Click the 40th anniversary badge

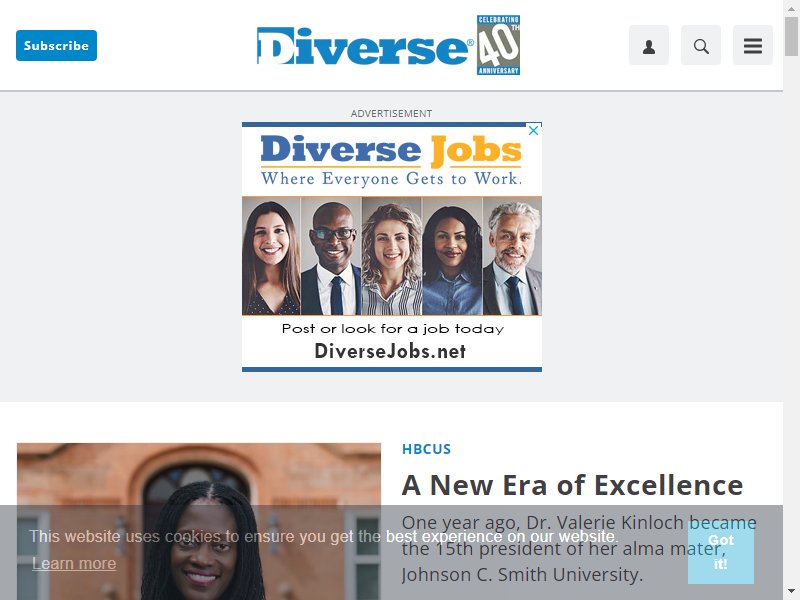[x=498, y=45]
